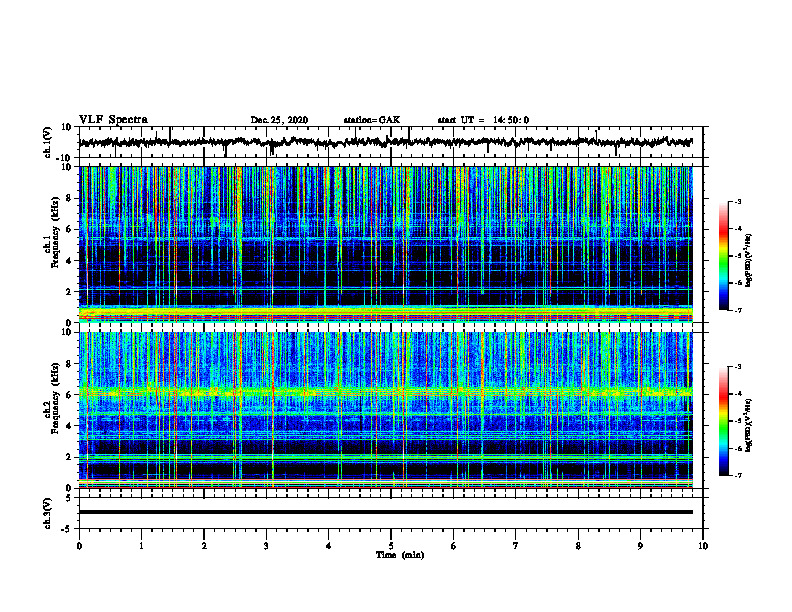The height and width of the screenshot is (612, 792).
Task: Click the "-7" label on ch.2 colorbar
Action: pos(738,475)
